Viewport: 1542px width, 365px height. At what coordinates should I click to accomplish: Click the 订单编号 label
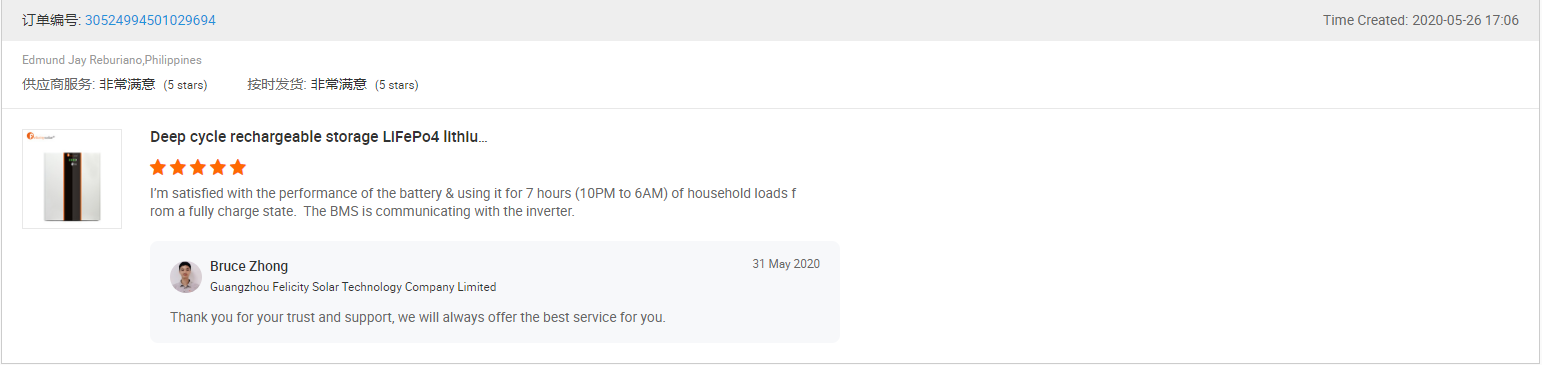52,20
